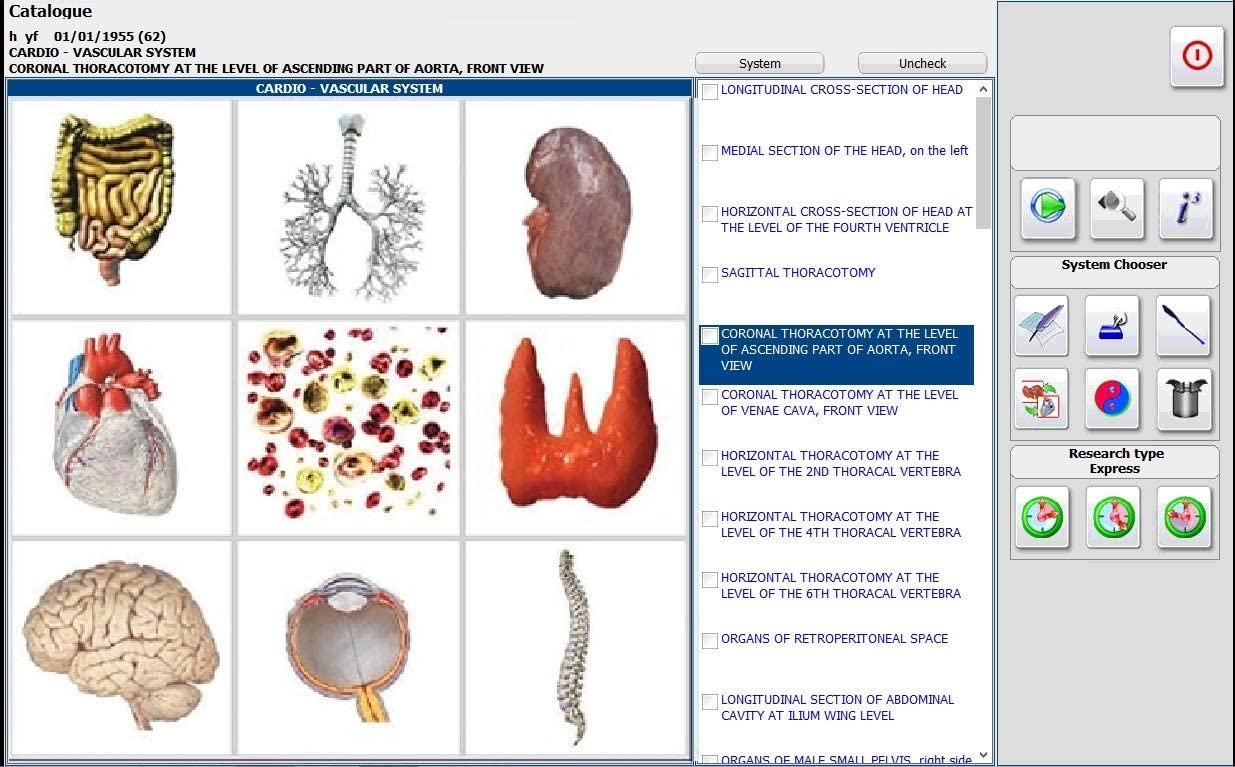Click the Uncheck button

922,63
